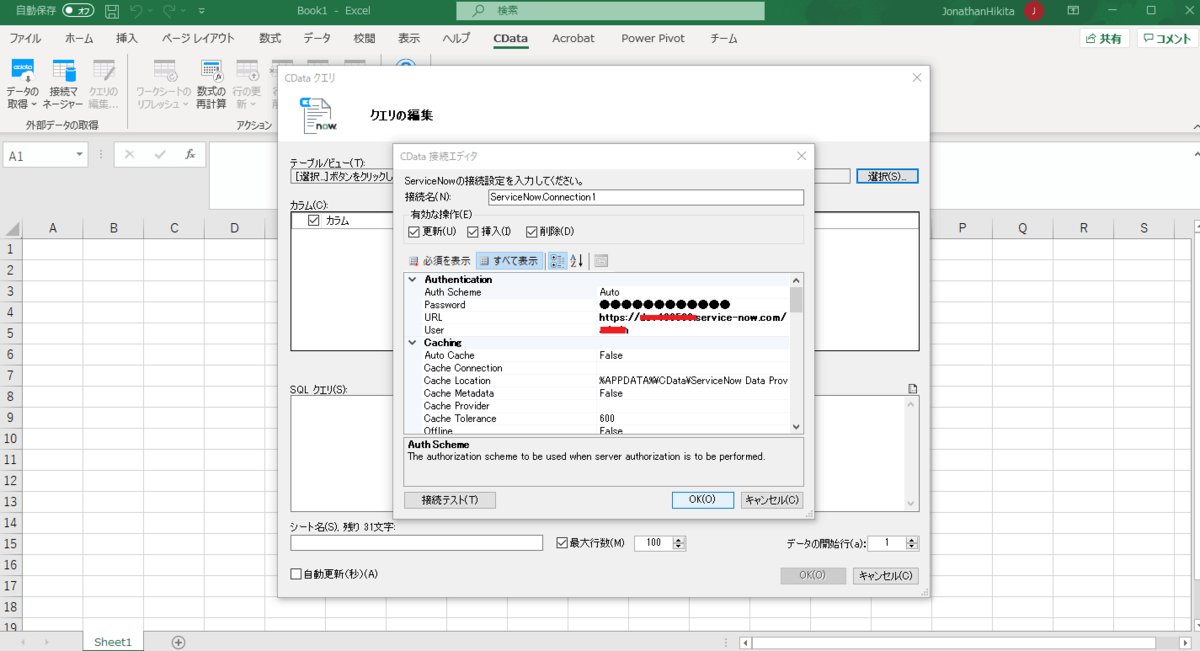Click ワークシートのリフレッシュ ribbon icon
This screenshot has height=651, width=1200.
(164, 71)
